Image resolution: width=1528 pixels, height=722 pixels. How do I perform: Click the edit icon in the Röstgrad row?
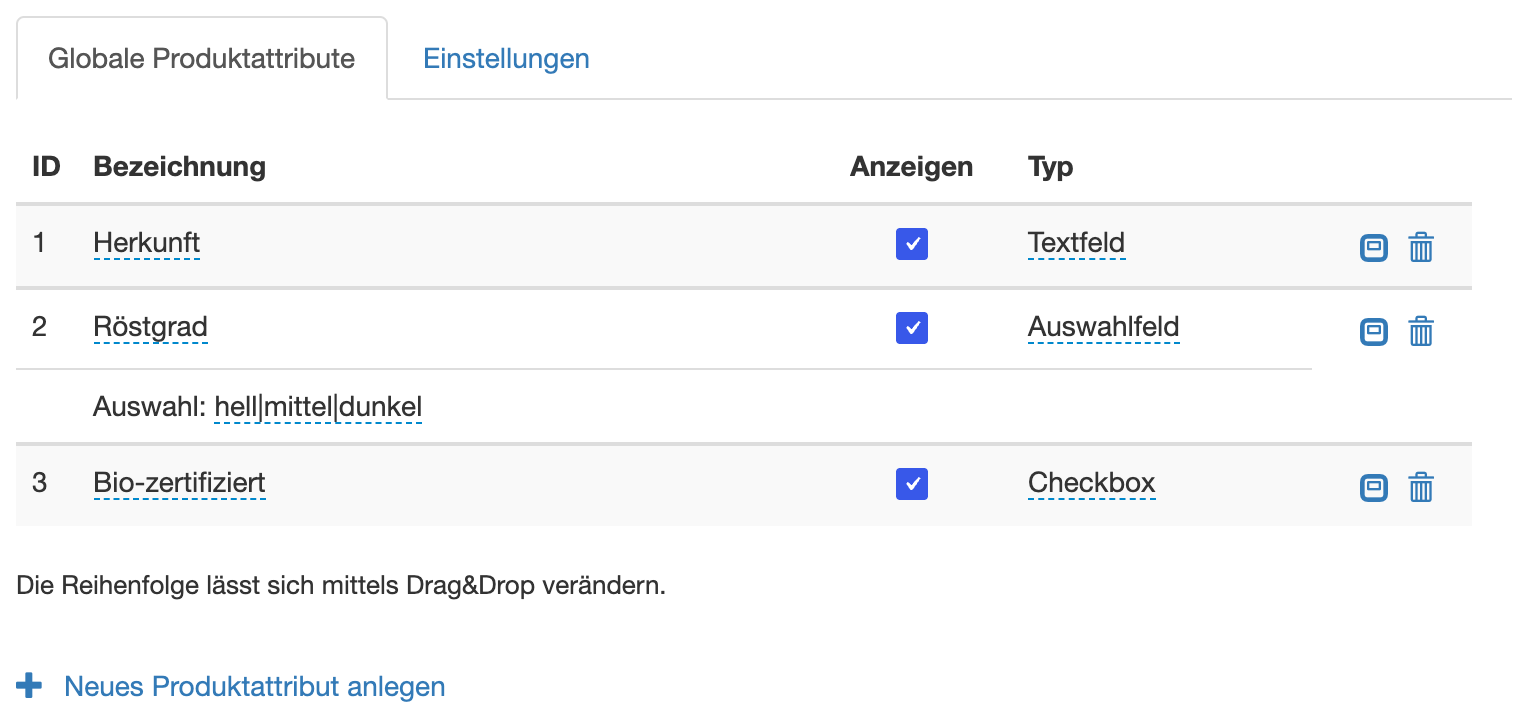pos(1374,331)
